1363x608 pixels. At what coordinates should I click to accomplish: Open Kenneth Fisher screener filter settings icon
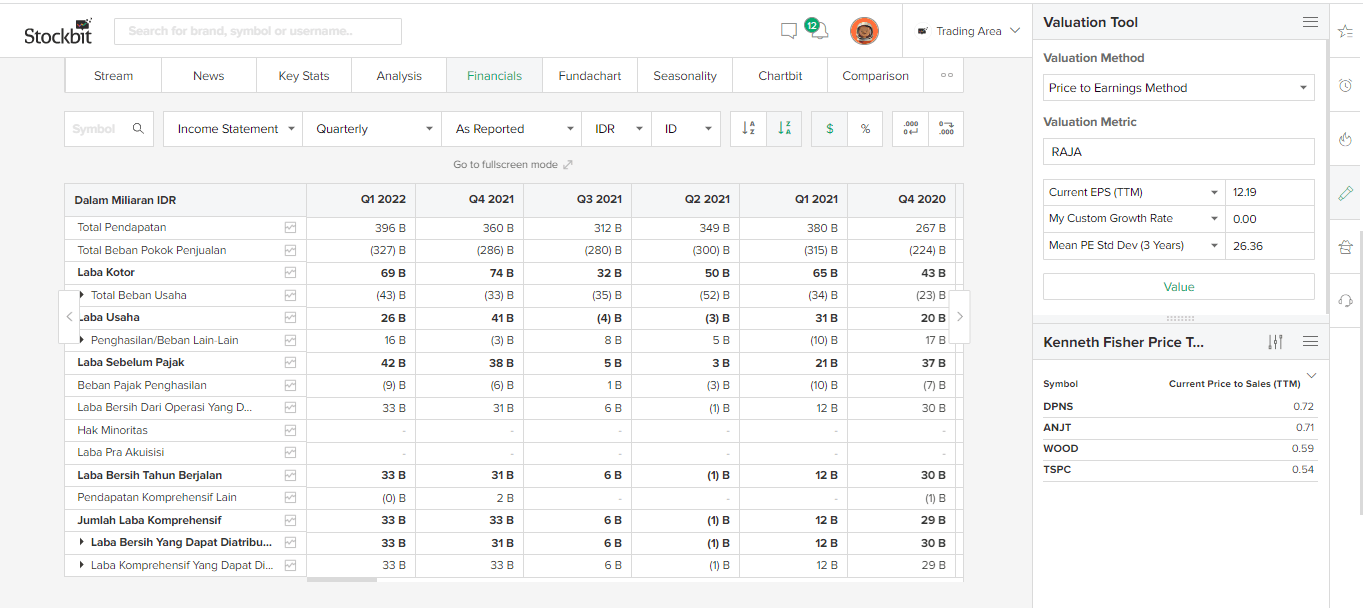[x=1275, y=342]
